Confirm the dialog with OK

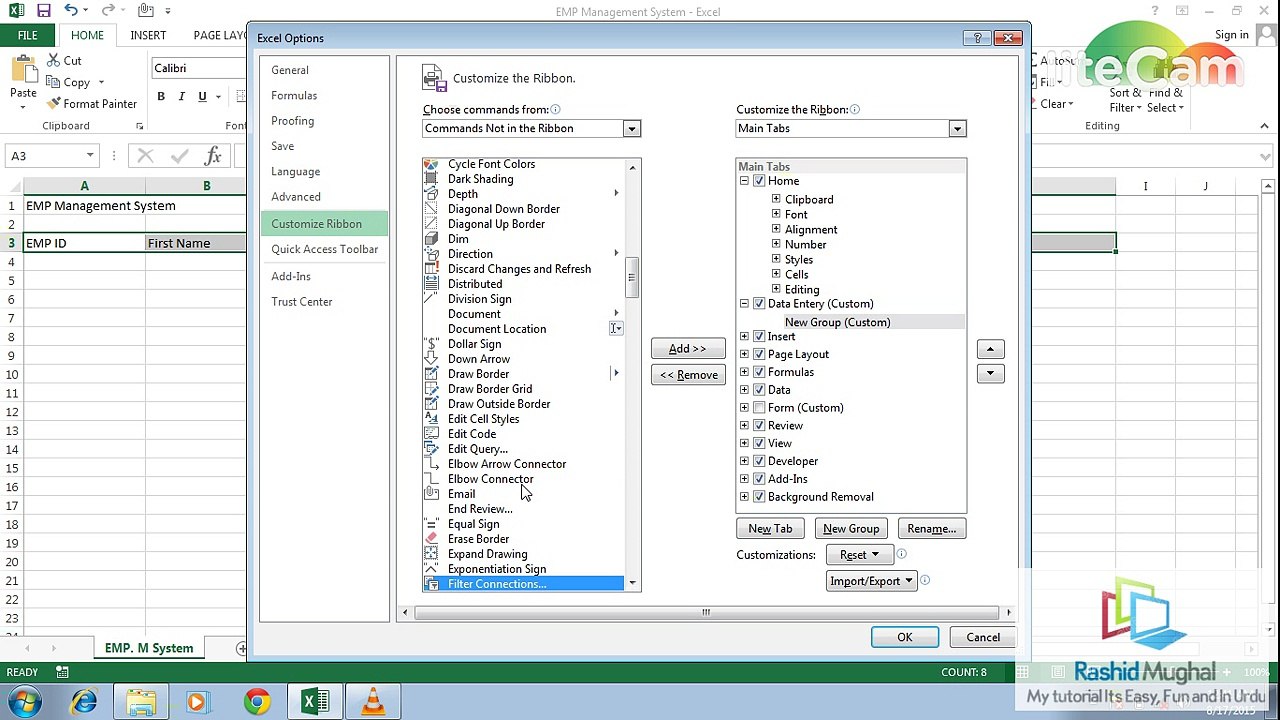click(x=905, y=638)
